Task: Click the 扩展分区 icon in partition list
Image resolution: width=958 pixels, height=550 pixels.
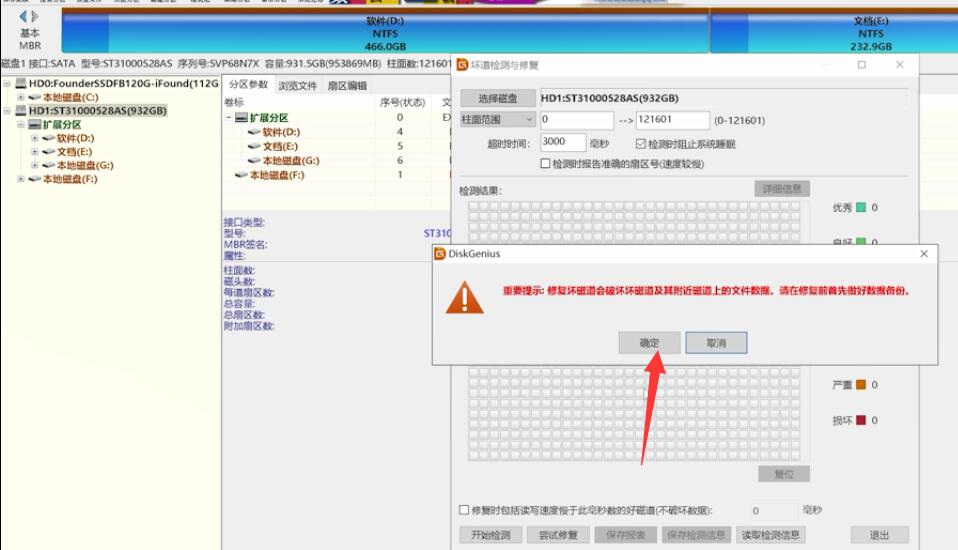Action: point(241,117)
